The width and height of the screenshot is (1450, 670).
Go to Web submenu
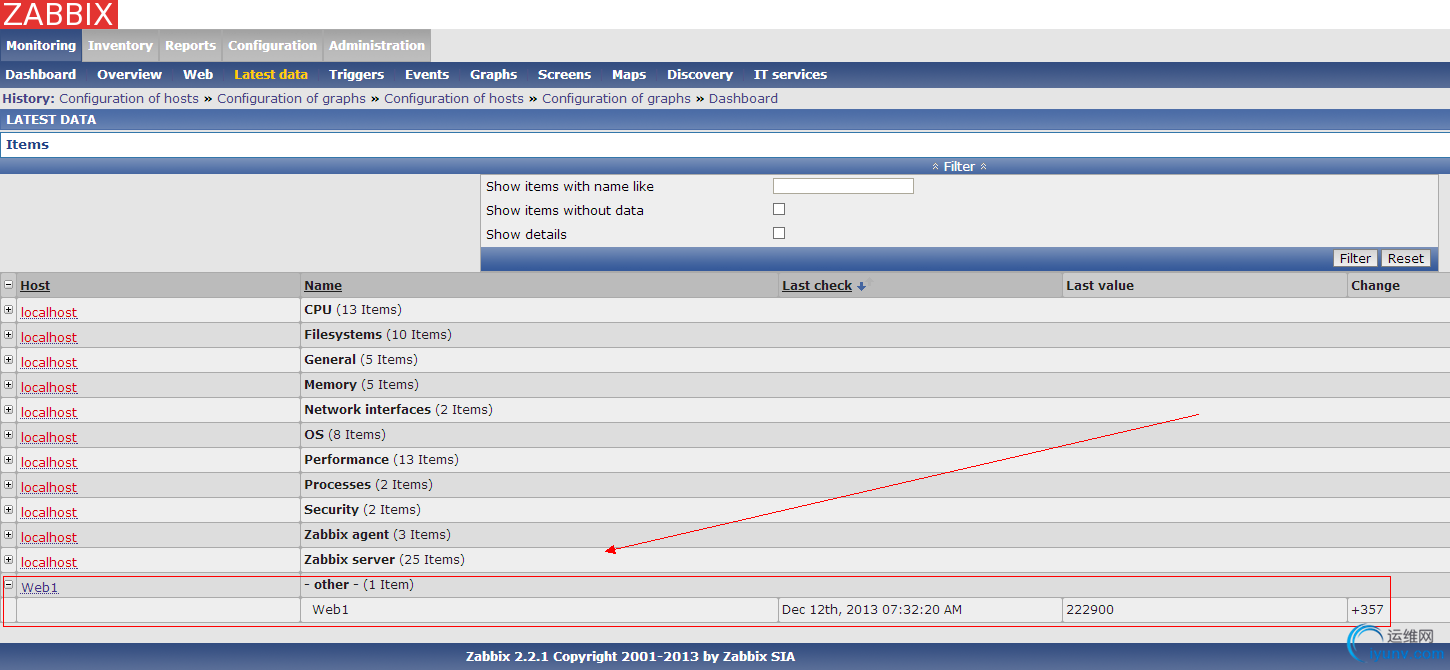198,75
